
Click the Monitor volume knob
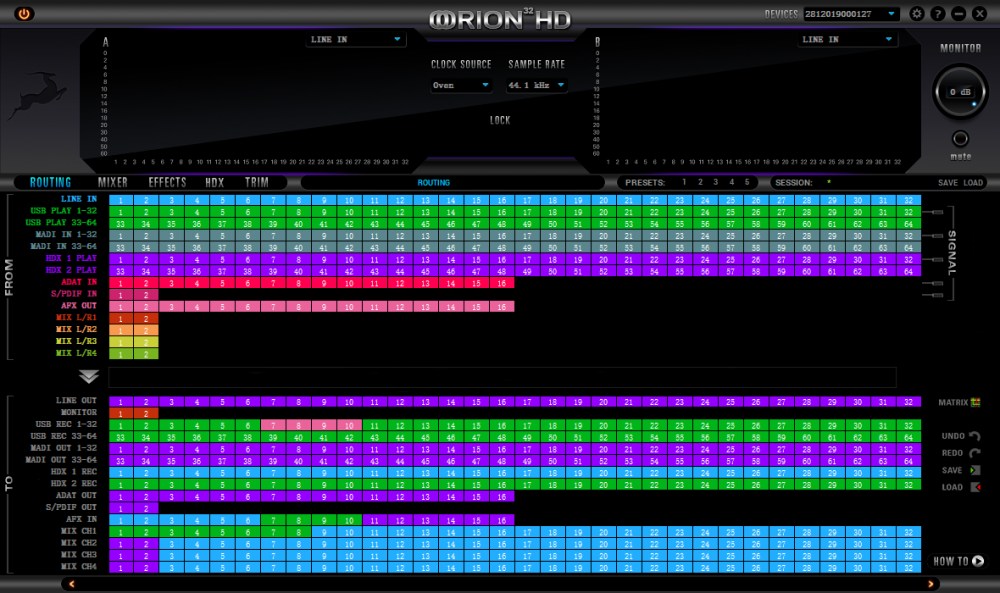pos(960,92)
